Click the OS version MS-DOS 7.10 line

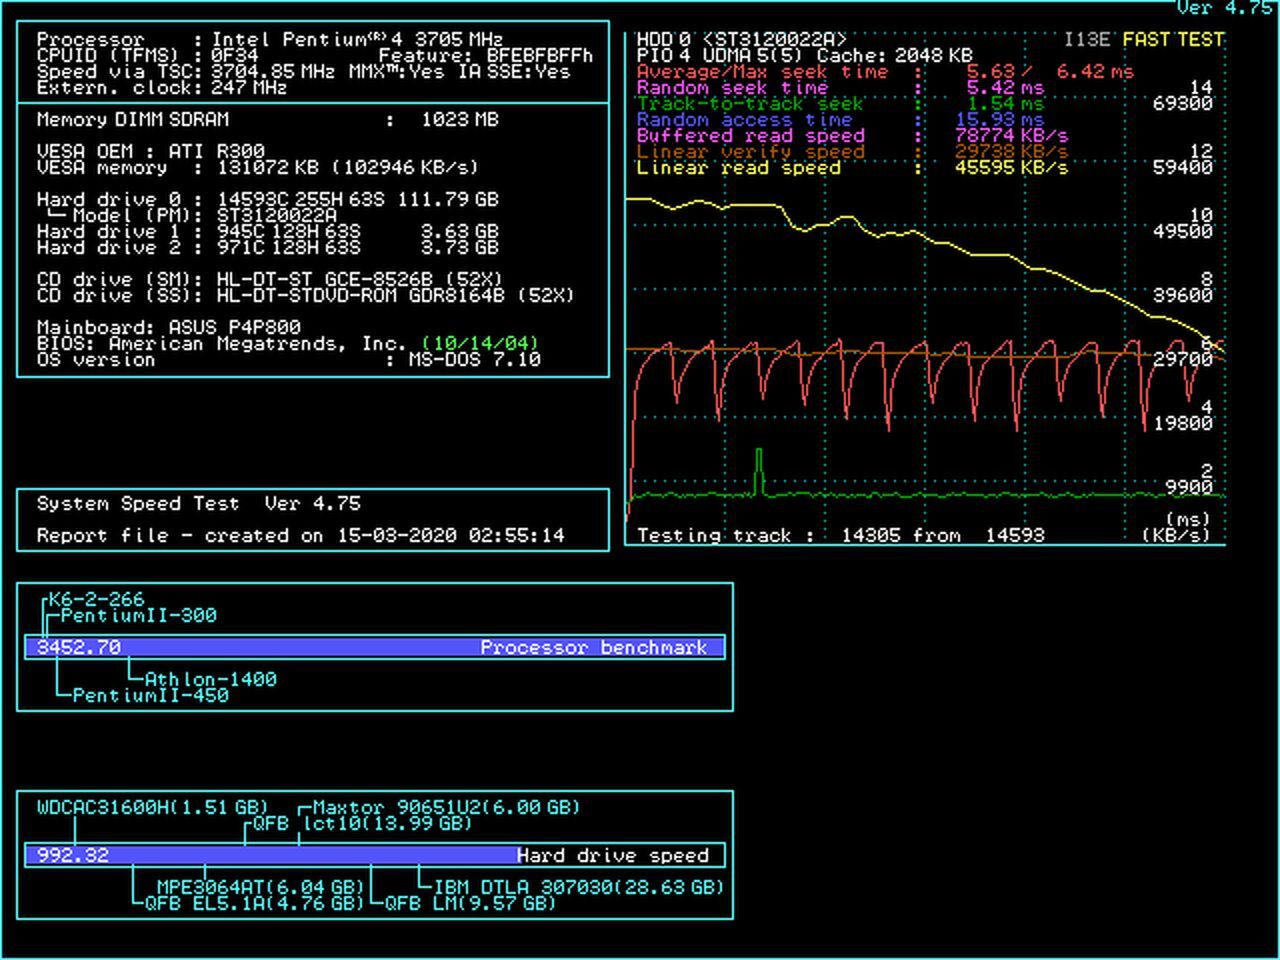coord(288,359)
